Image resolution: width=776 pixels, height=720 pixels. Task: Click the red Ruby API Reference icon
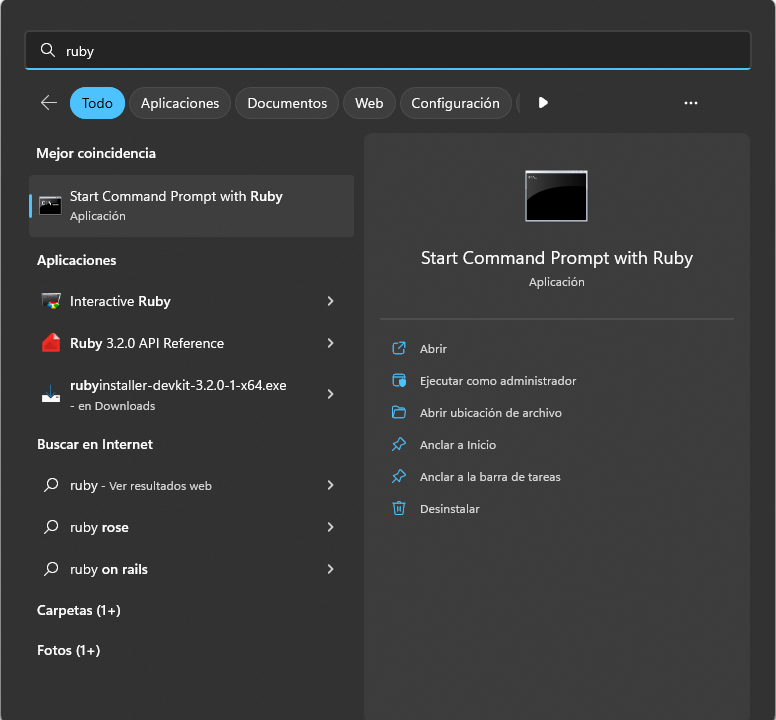[x=51, y=343]
